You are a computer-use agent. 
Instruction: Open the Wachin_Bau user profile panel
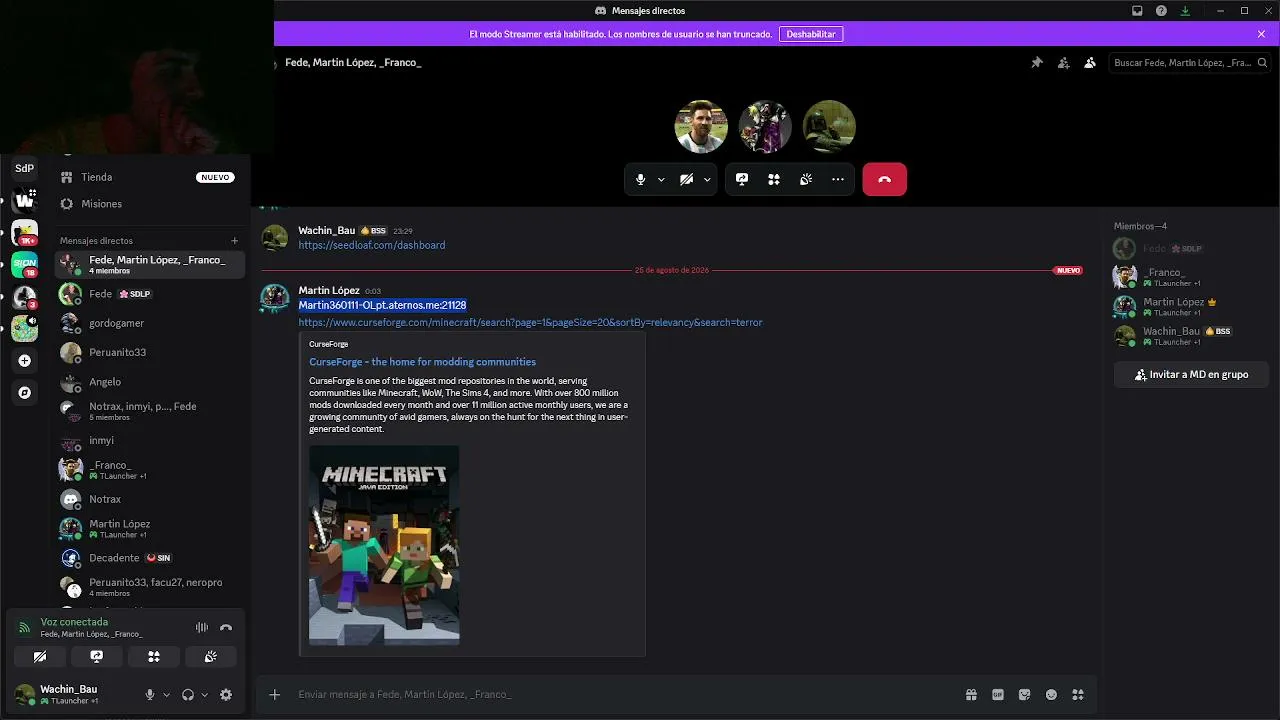pos(73,695)
